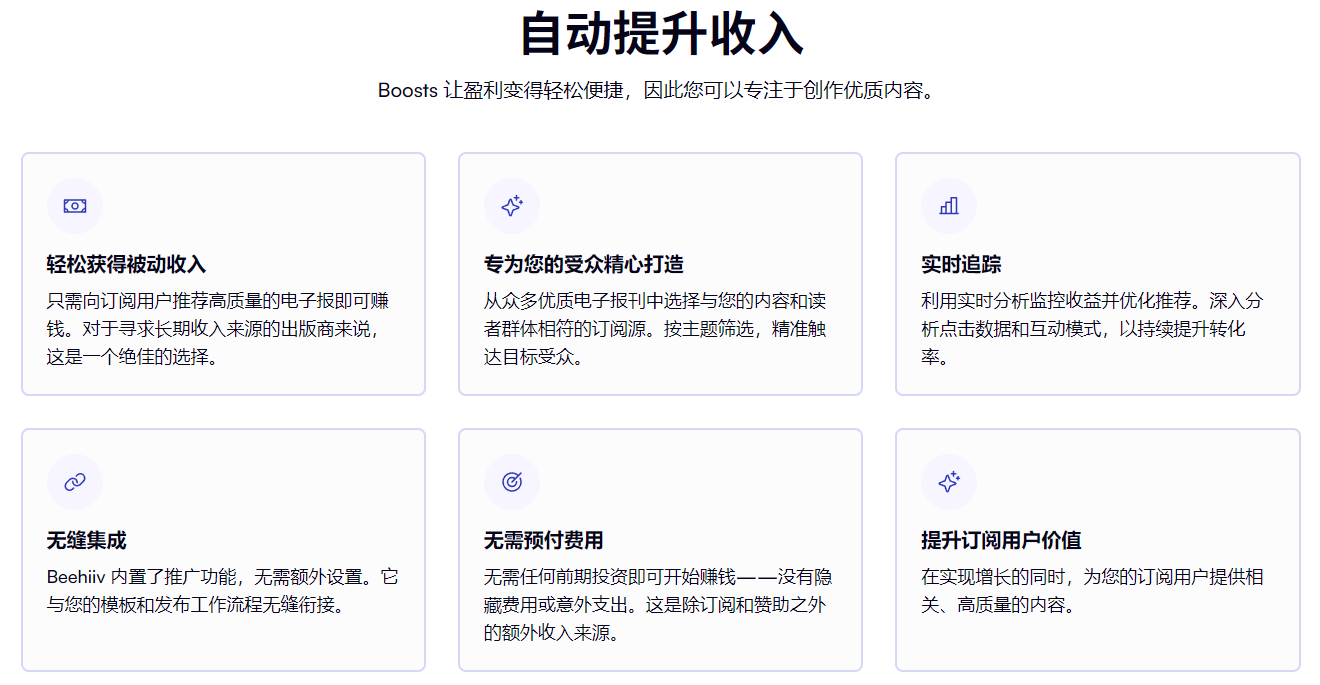Click the card title 无缝集成
The height and width of the screenshot is (685, 1320).
pos(87,540)
